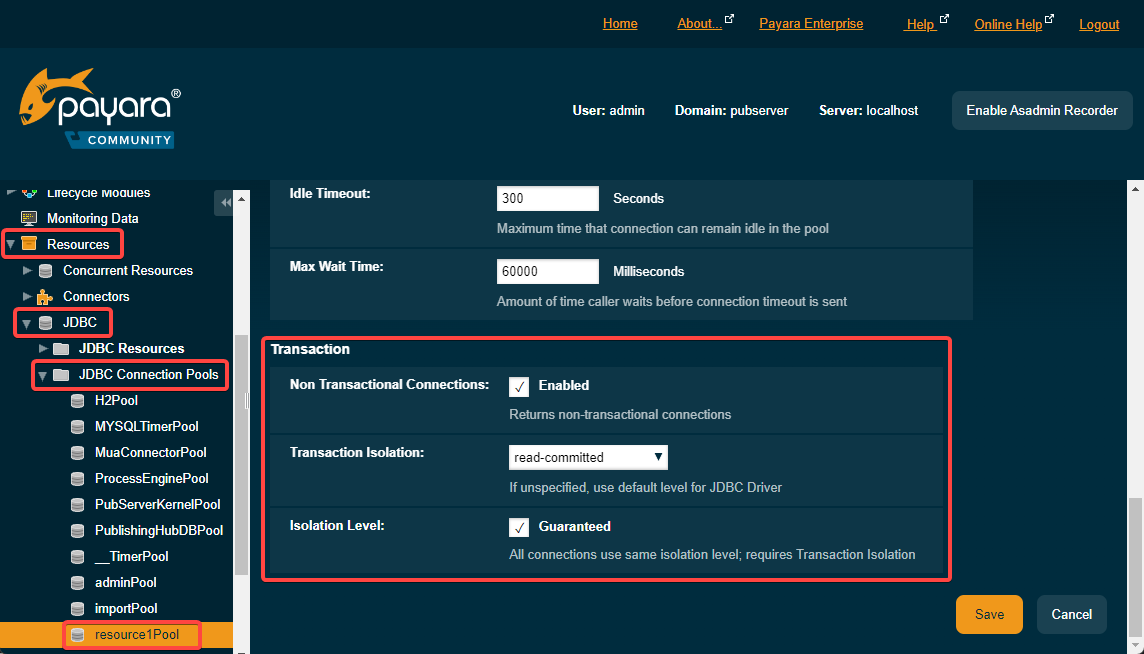Click the Enable Asadmin Recorder button
The height and width of the screenshot is (654, 1144).
[x=1041, y=110]
